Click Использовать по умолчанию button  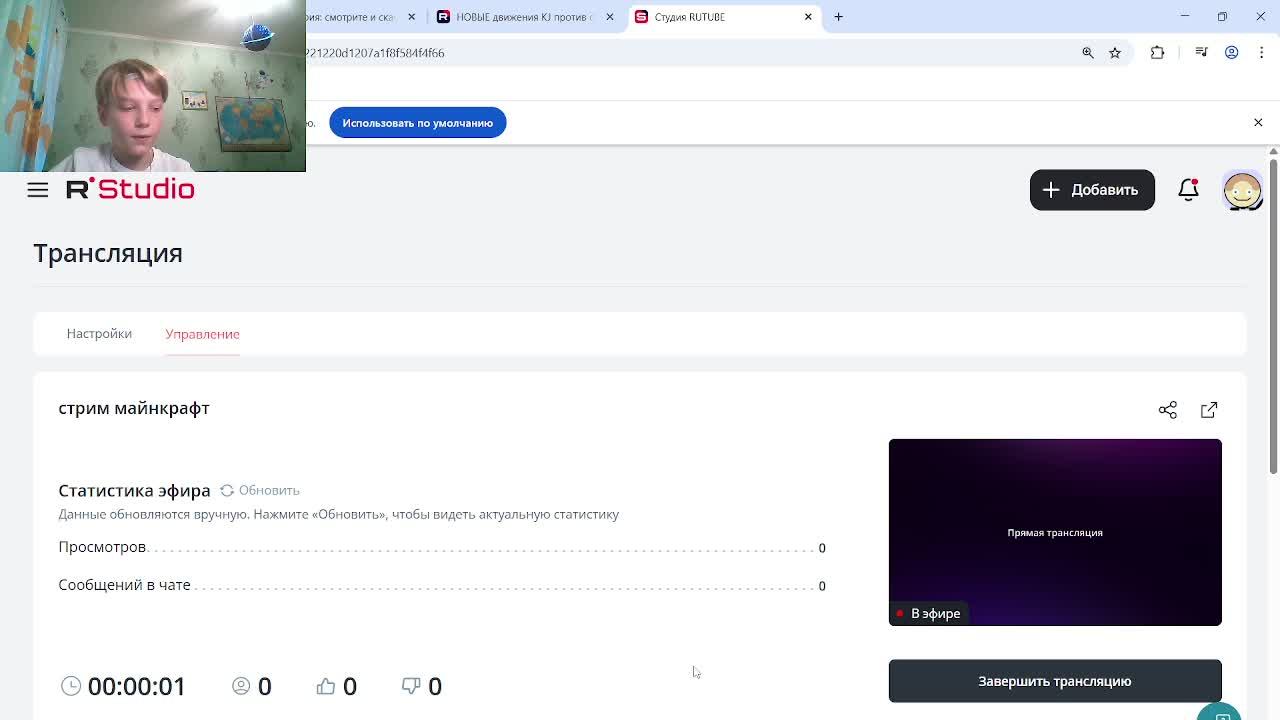(x=418, y=123)
